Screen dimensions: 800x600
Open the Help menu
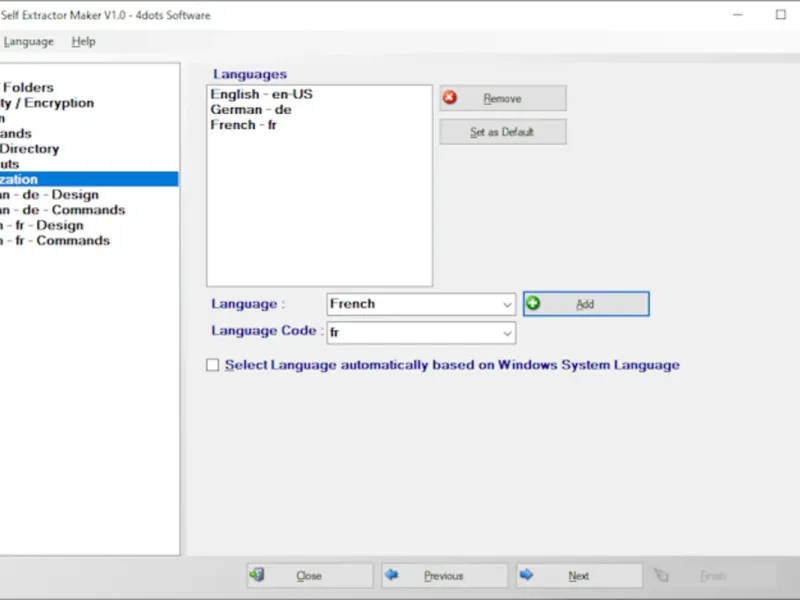(83, 41)
